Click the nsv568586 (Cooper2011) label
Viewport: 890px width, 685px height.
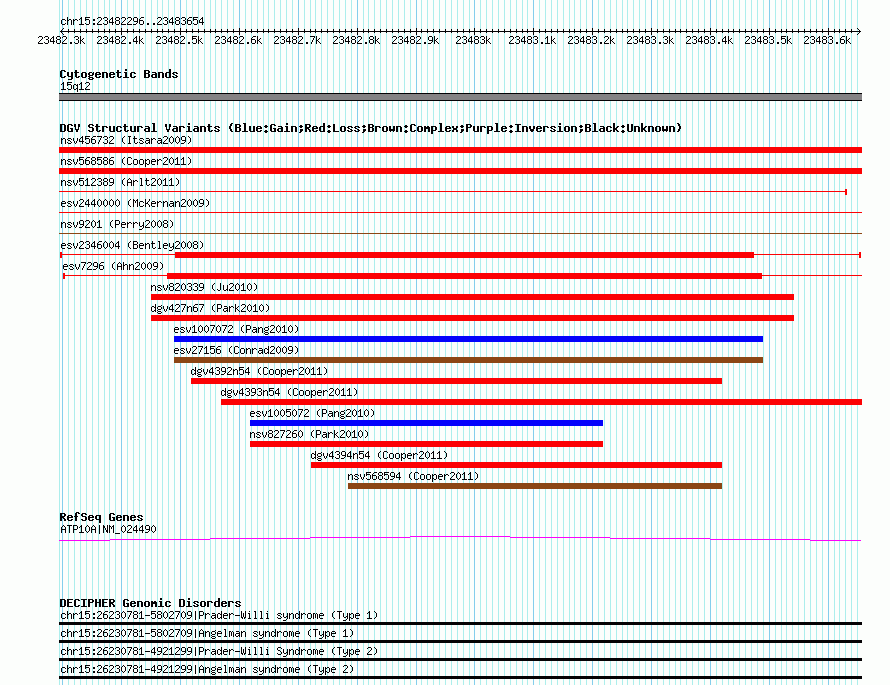[126, 161]
